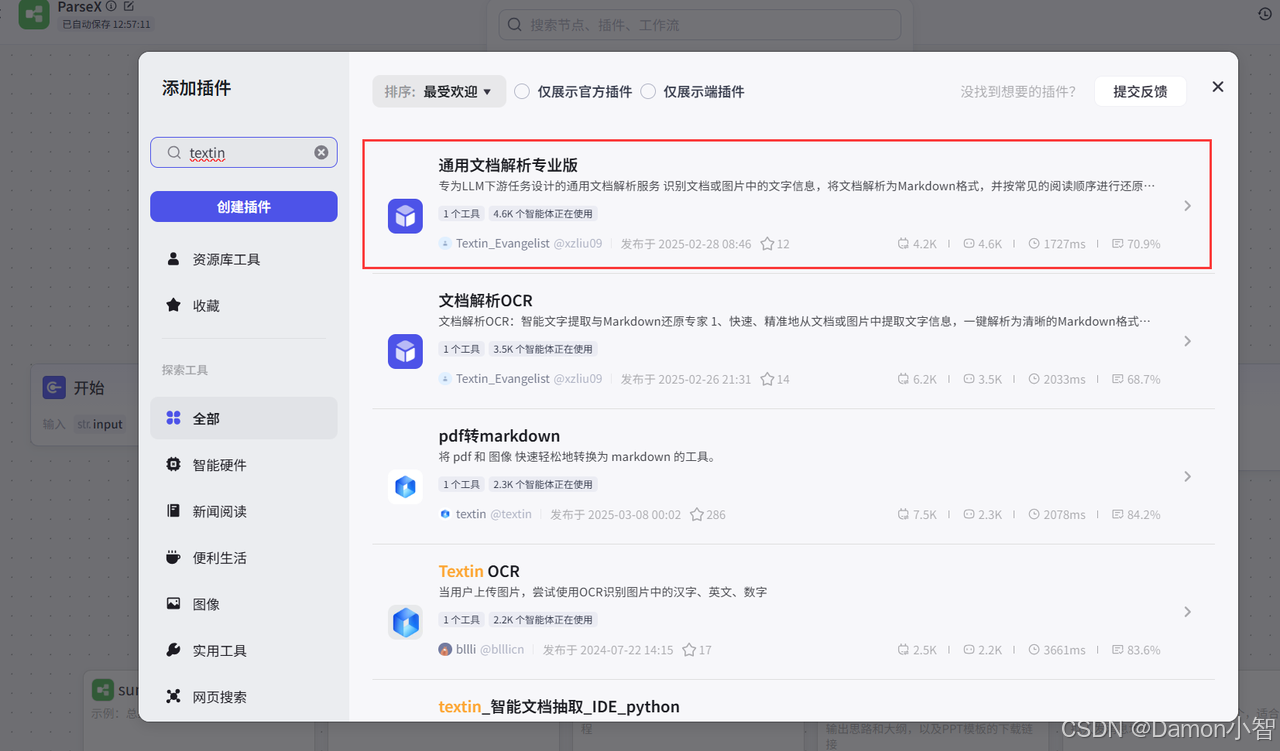
Task: Click 3.5K 个智能体正在使用 tag
Action: click(x=543, y=349)
